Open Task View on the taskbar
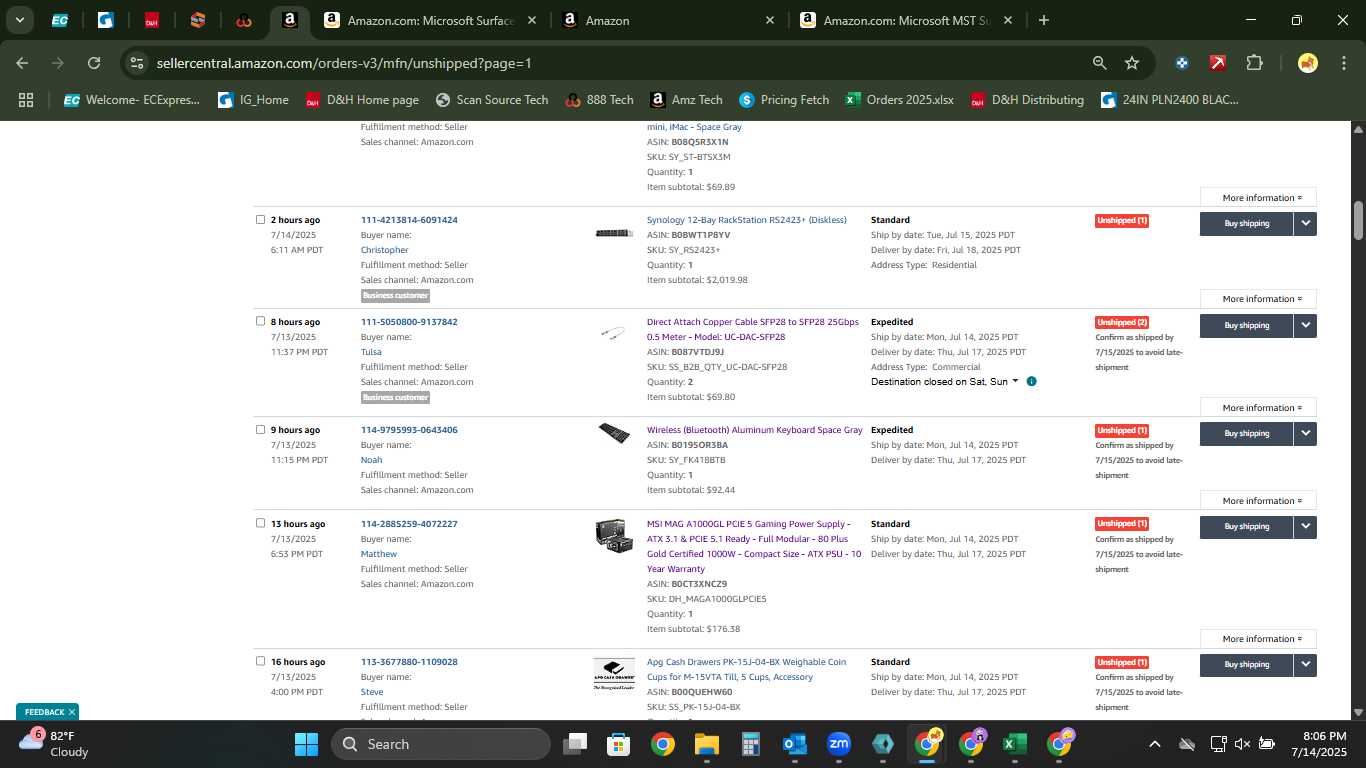Image resolution: width=1366 pixels, height=768 pixels. tap(575, 744)
